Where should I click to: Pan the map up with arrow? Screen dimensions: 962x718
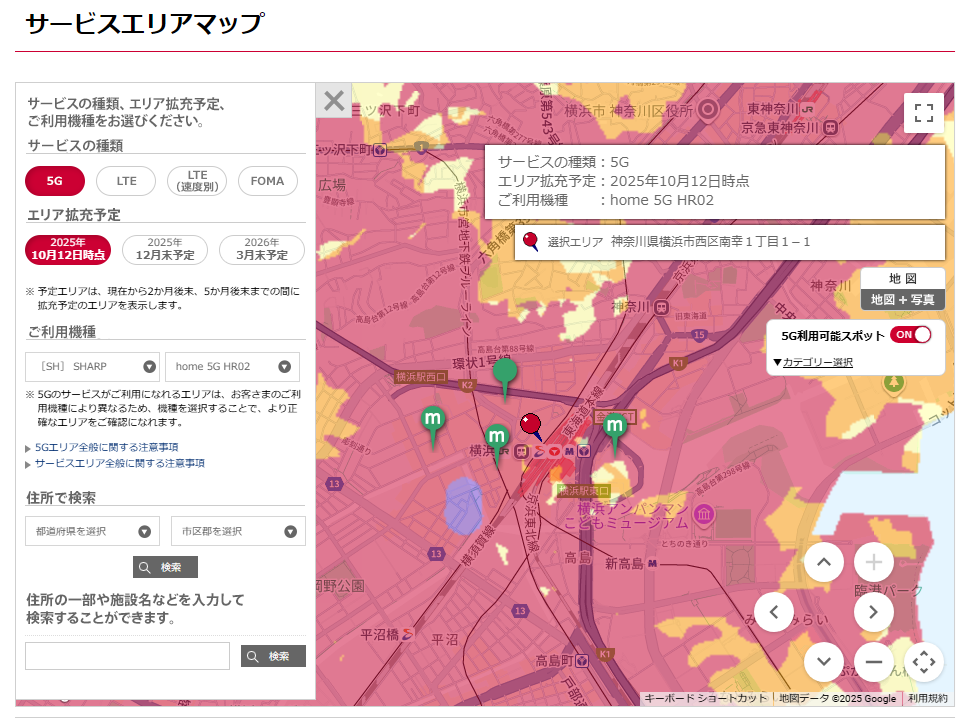tap(823, 562)
